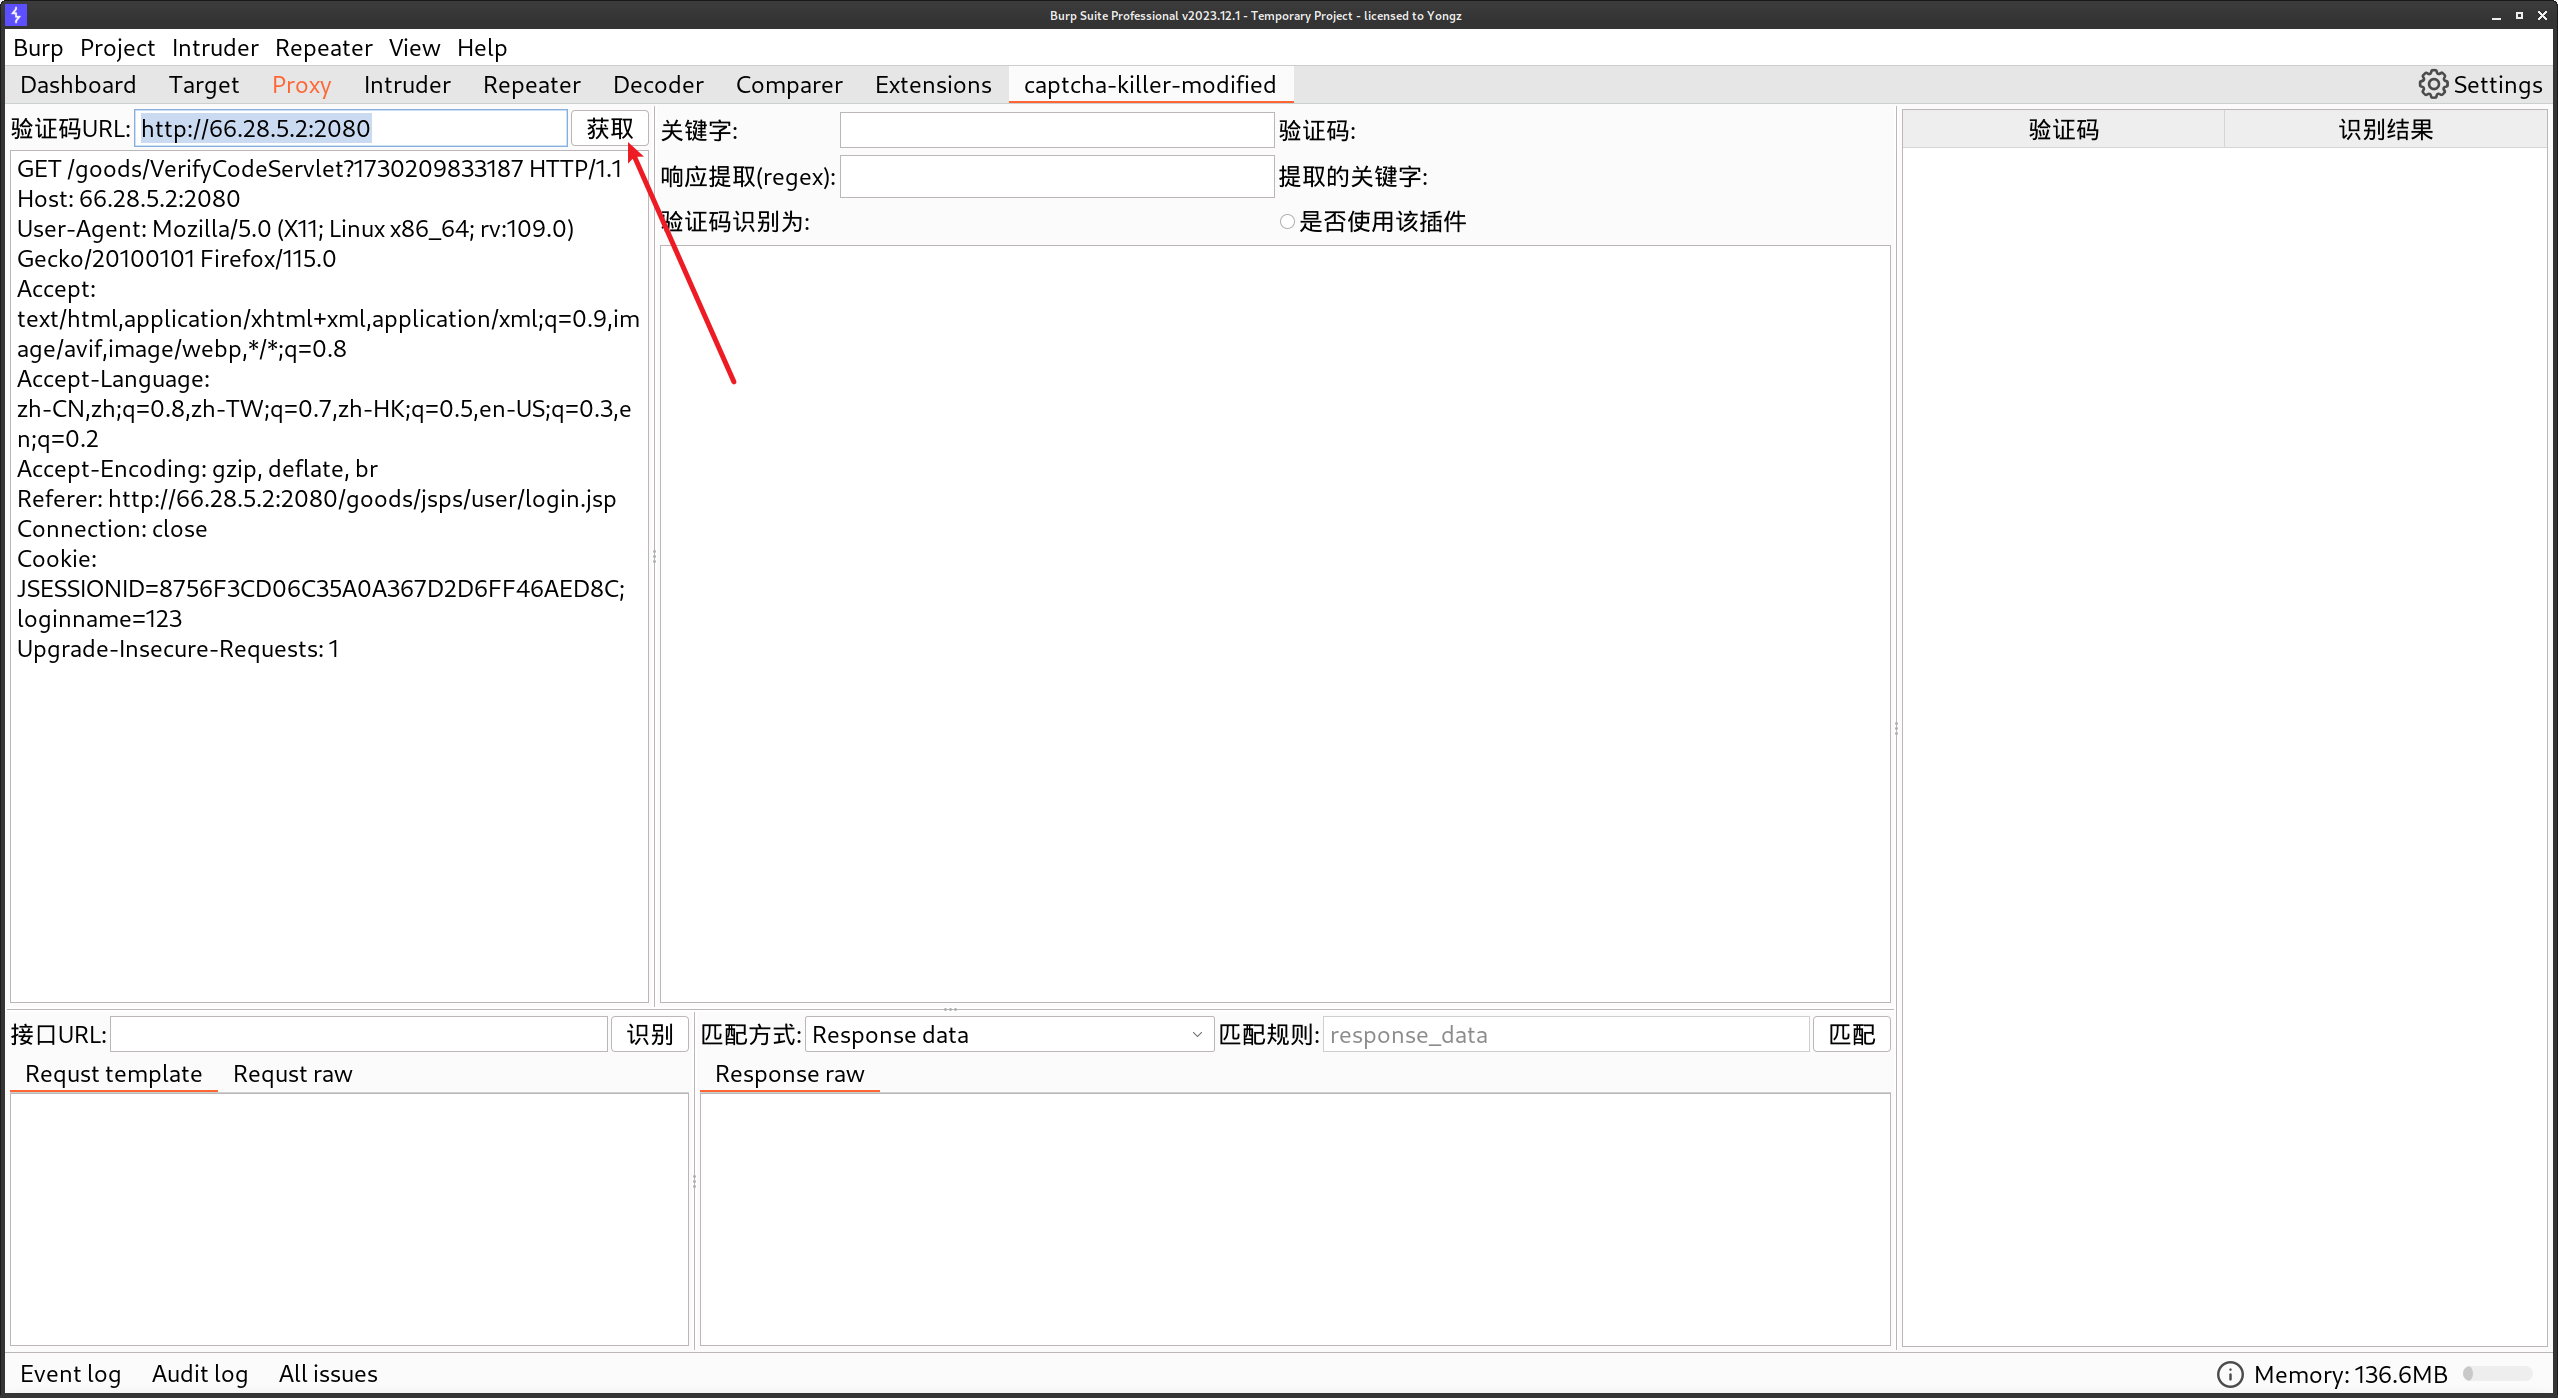Click the memory usage progress bar
The image size is (2558, 1398).
pos(2497,1374)
